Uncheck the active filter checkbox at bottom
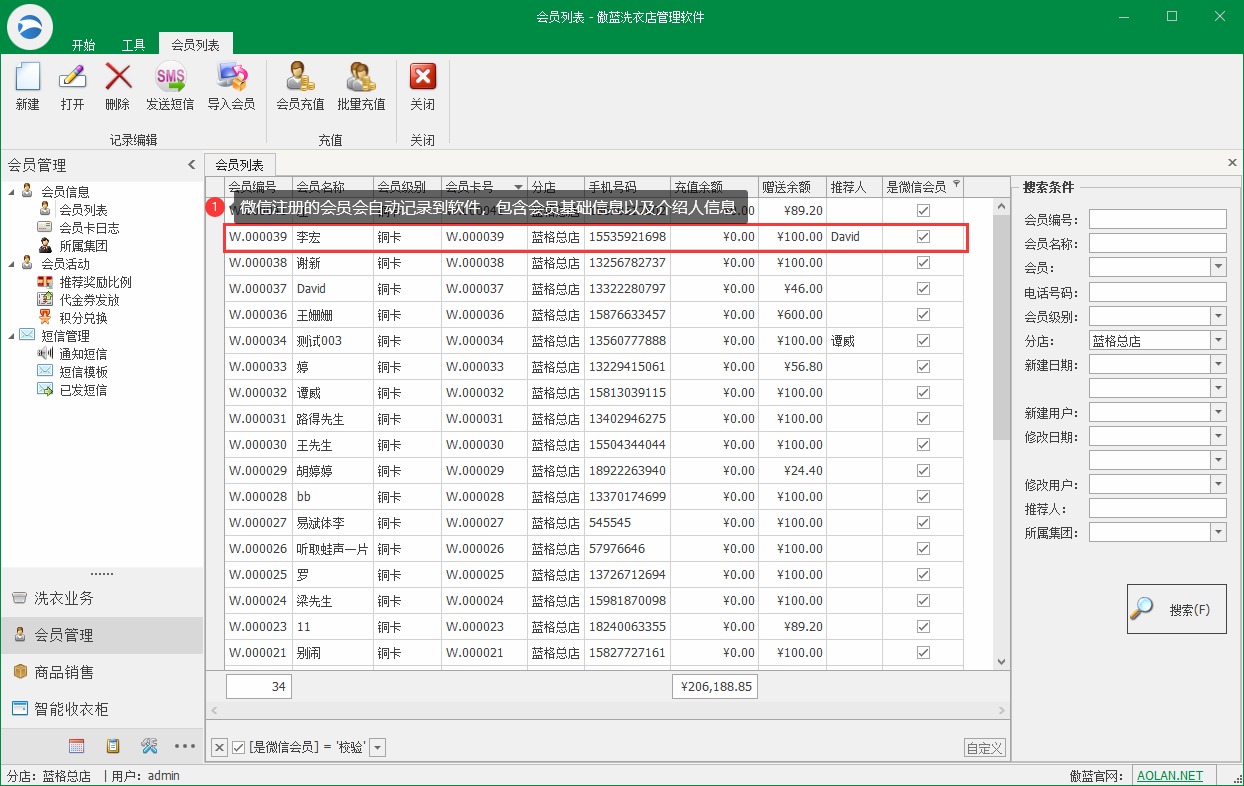Screen dimensions: 1244x786 (238, 747)
